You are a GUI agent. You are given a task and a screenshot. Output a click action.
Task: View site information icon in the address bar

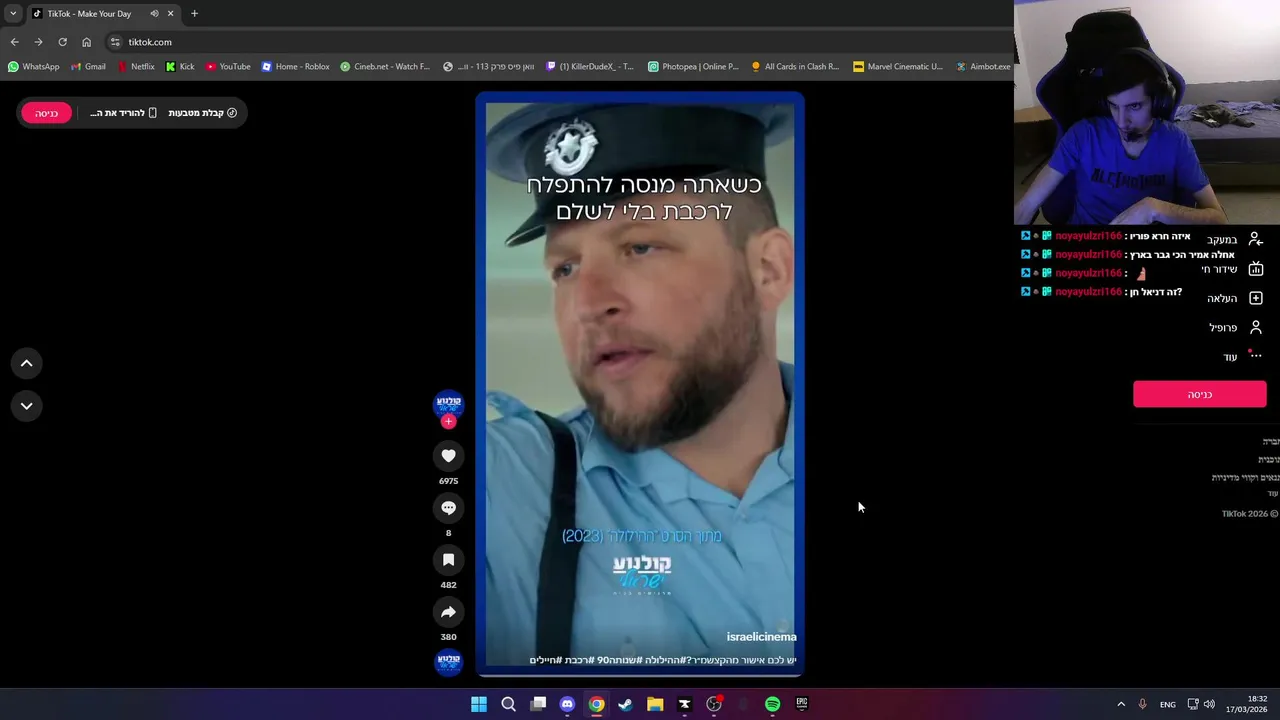coord(115,42)
